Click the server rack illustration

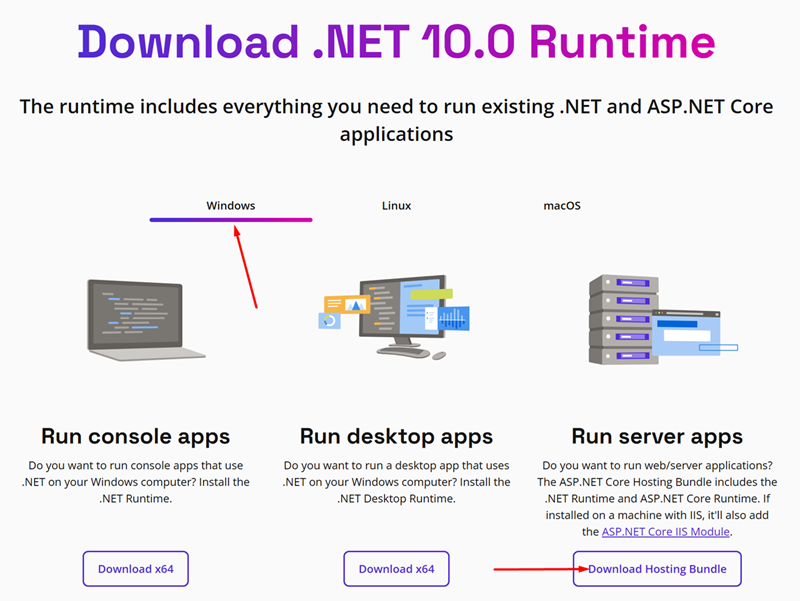(663, 320)
